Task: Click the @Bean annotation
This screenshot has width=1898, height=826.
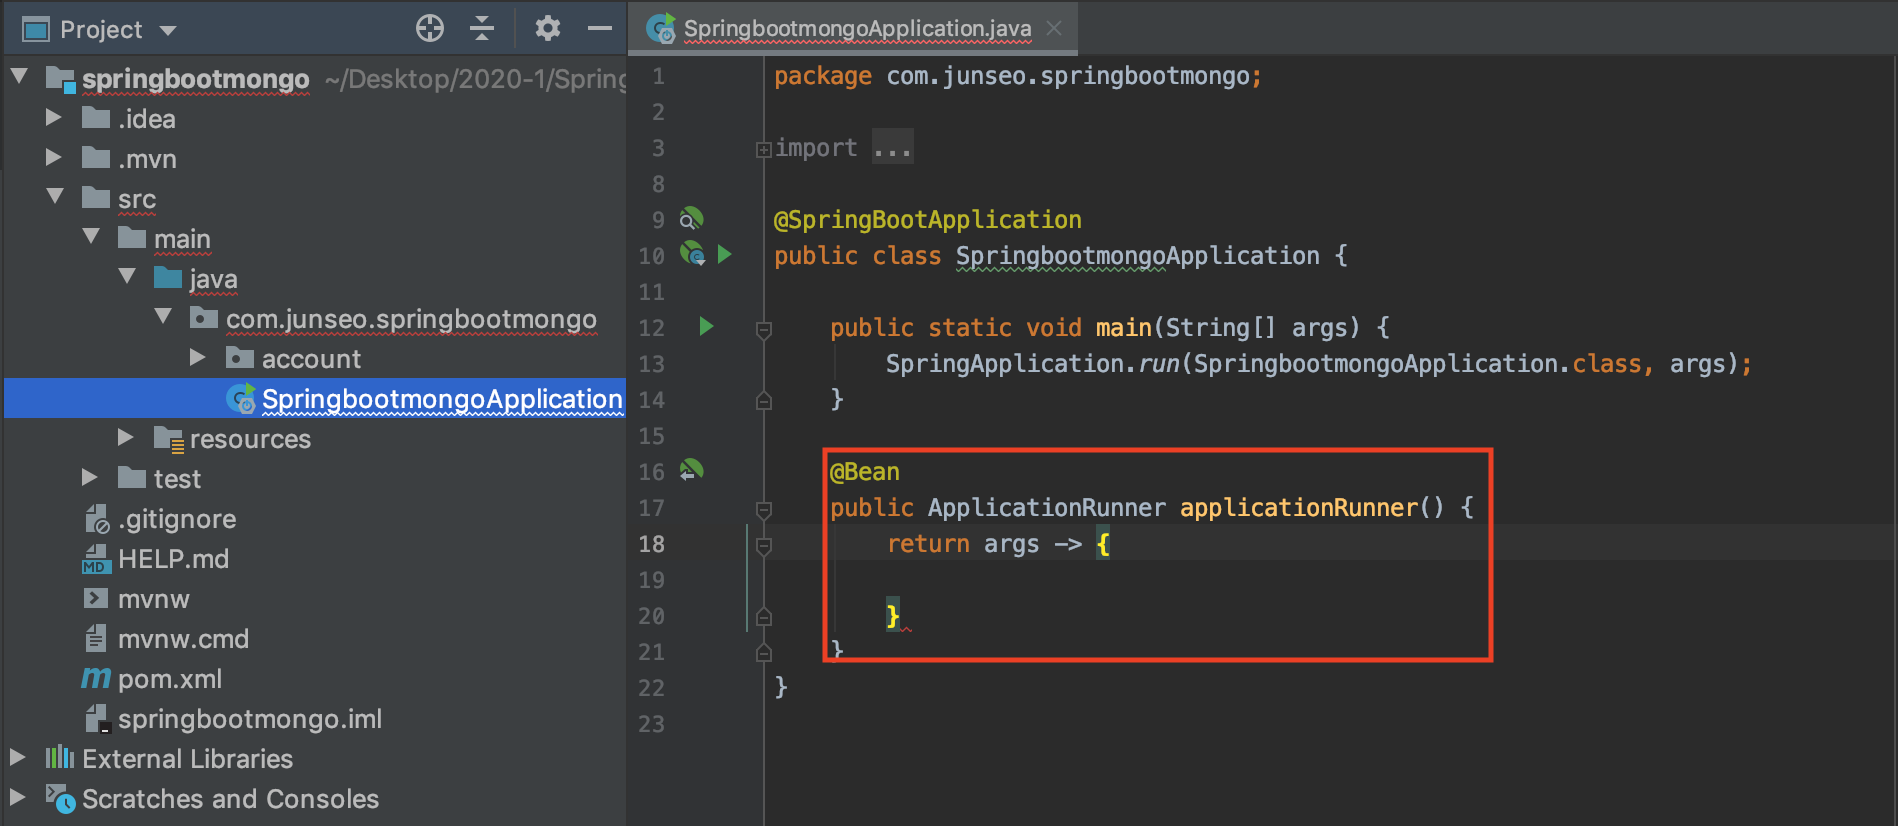Action: (865, 472)
